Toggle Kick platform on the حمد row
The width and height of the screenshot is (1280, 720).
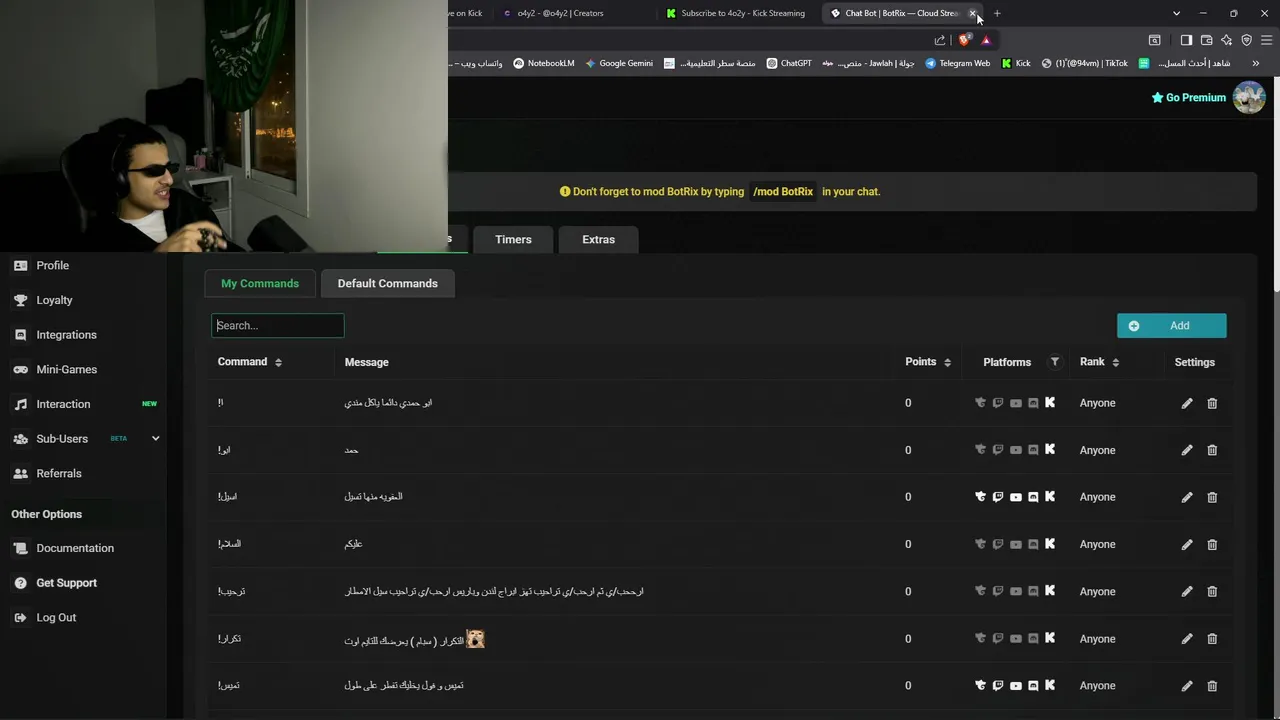coord(1050,450)
